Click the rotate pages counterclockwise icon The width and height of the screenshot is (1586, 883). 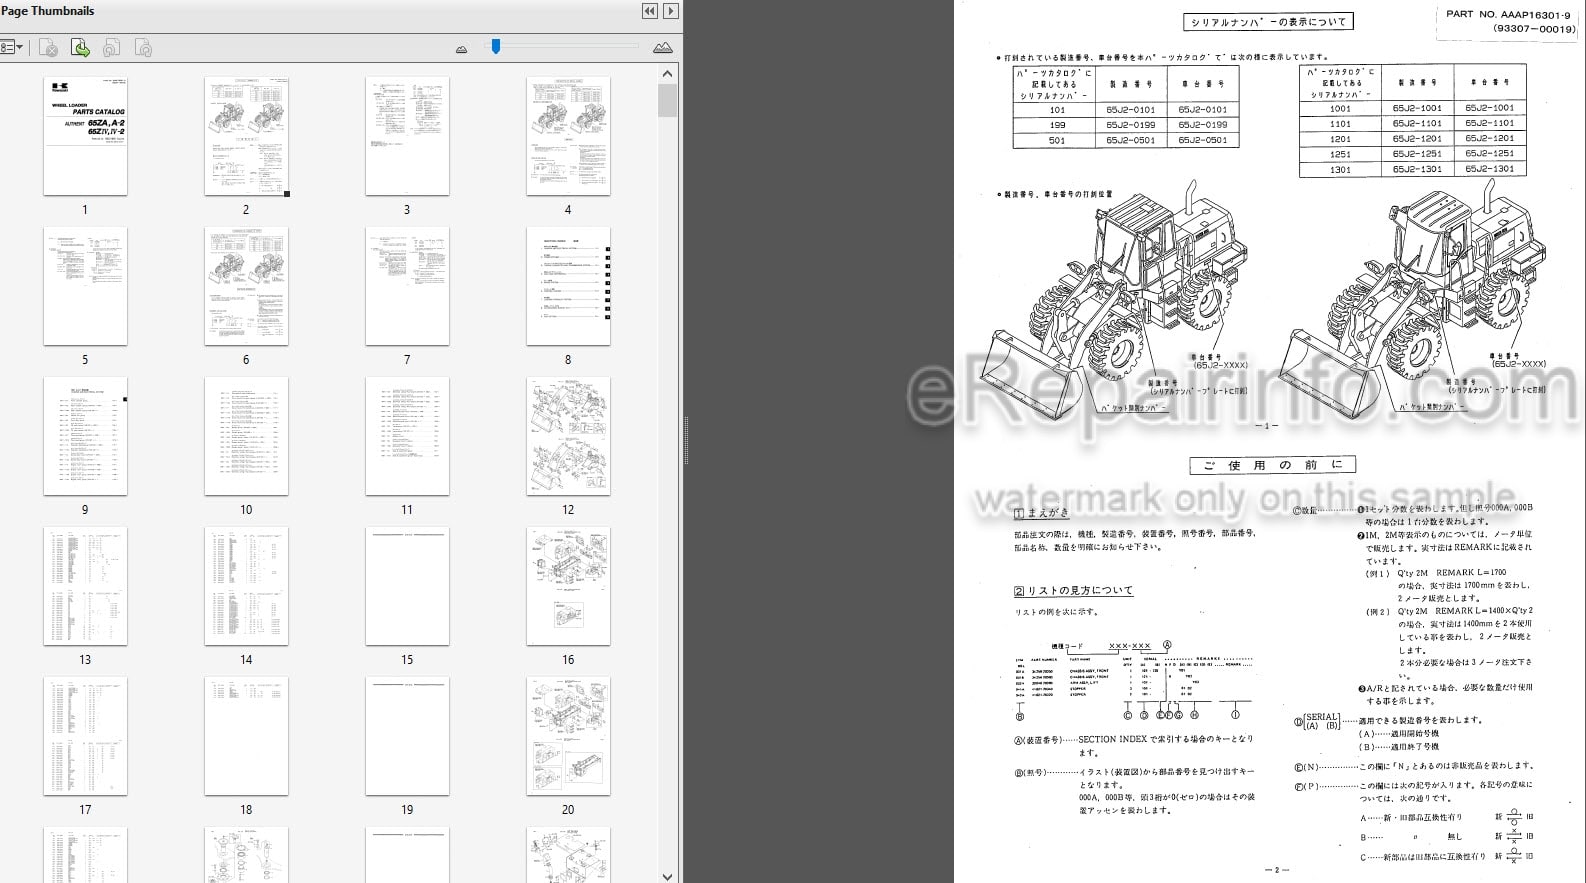112,47
